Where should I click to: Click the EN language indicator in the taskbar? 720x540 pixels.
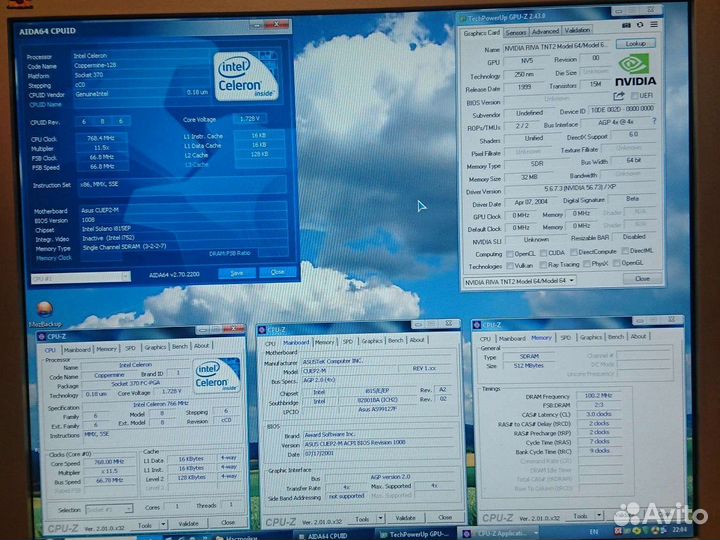click(593, 532)
